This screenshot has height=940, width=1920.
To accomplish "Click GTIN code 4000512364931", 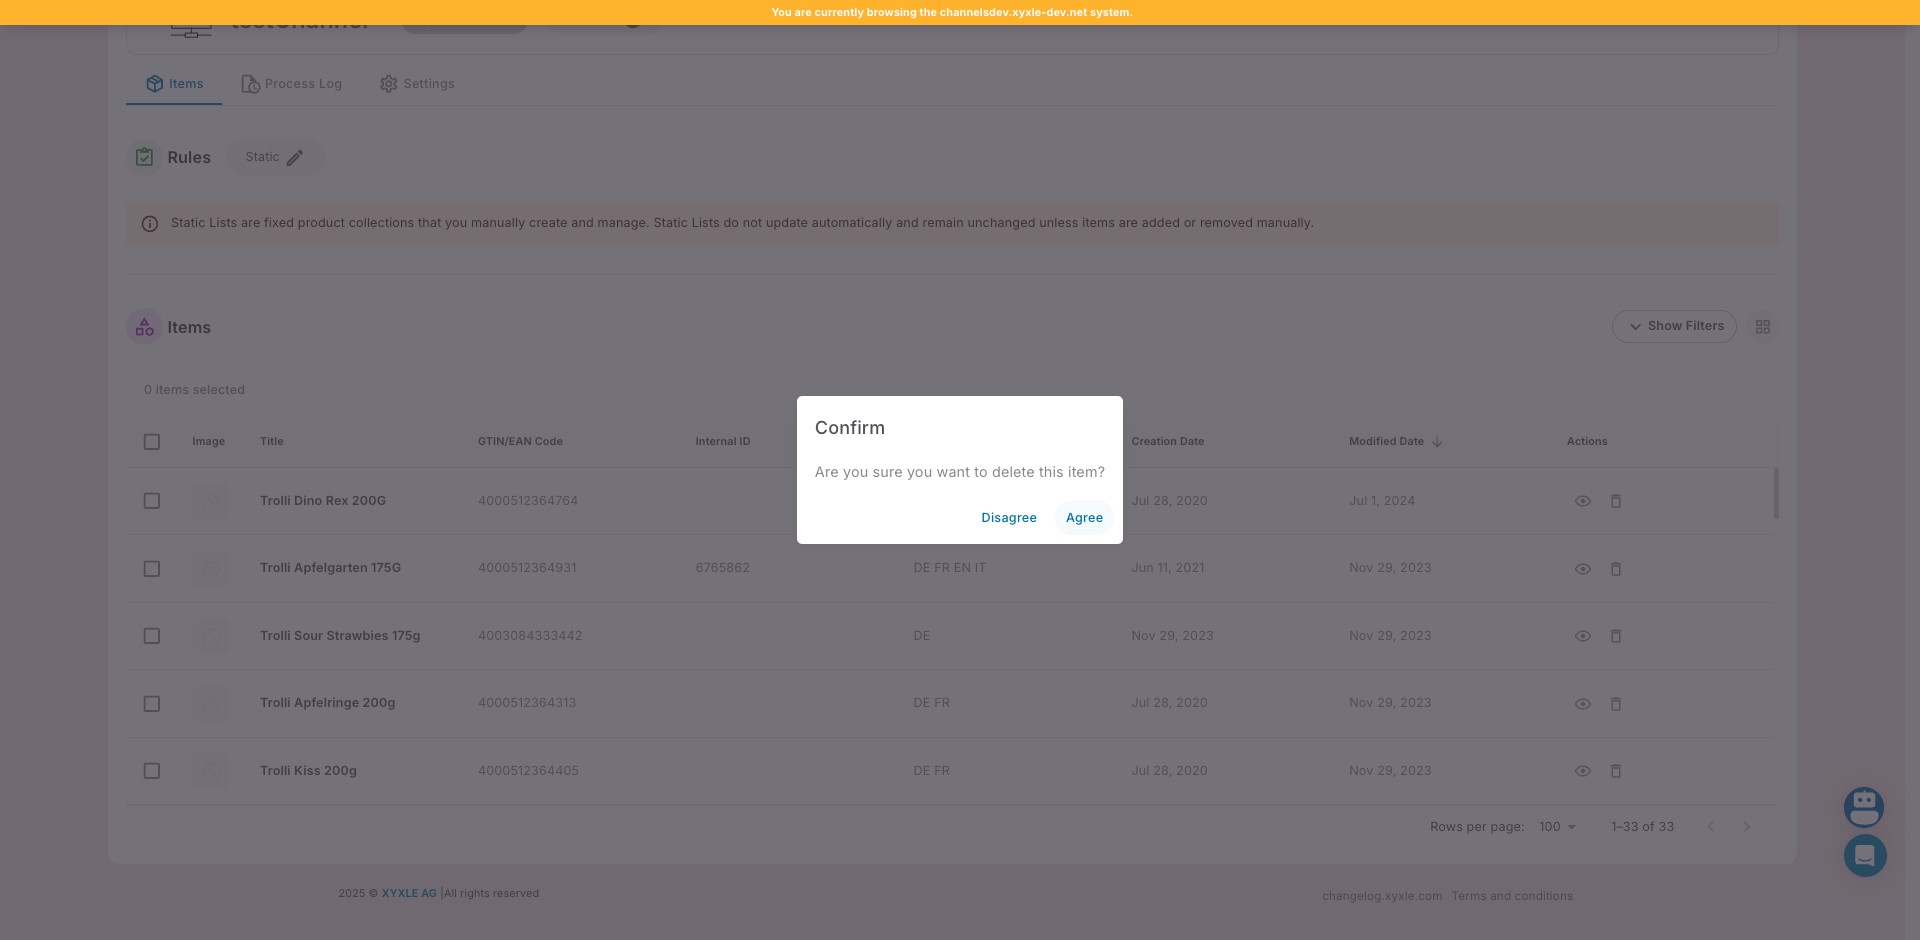I will click(527, 568).
